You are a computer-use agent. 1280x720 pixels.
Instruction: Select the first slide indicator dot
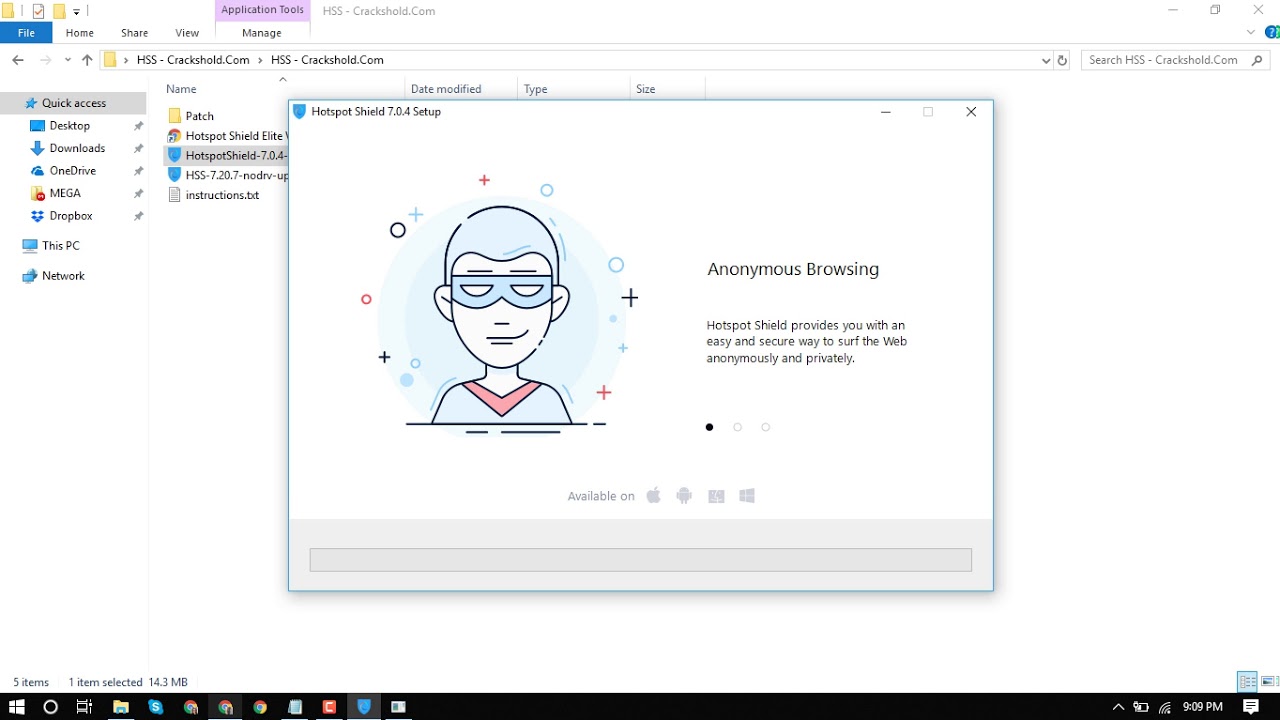click(x=709, y=427)
